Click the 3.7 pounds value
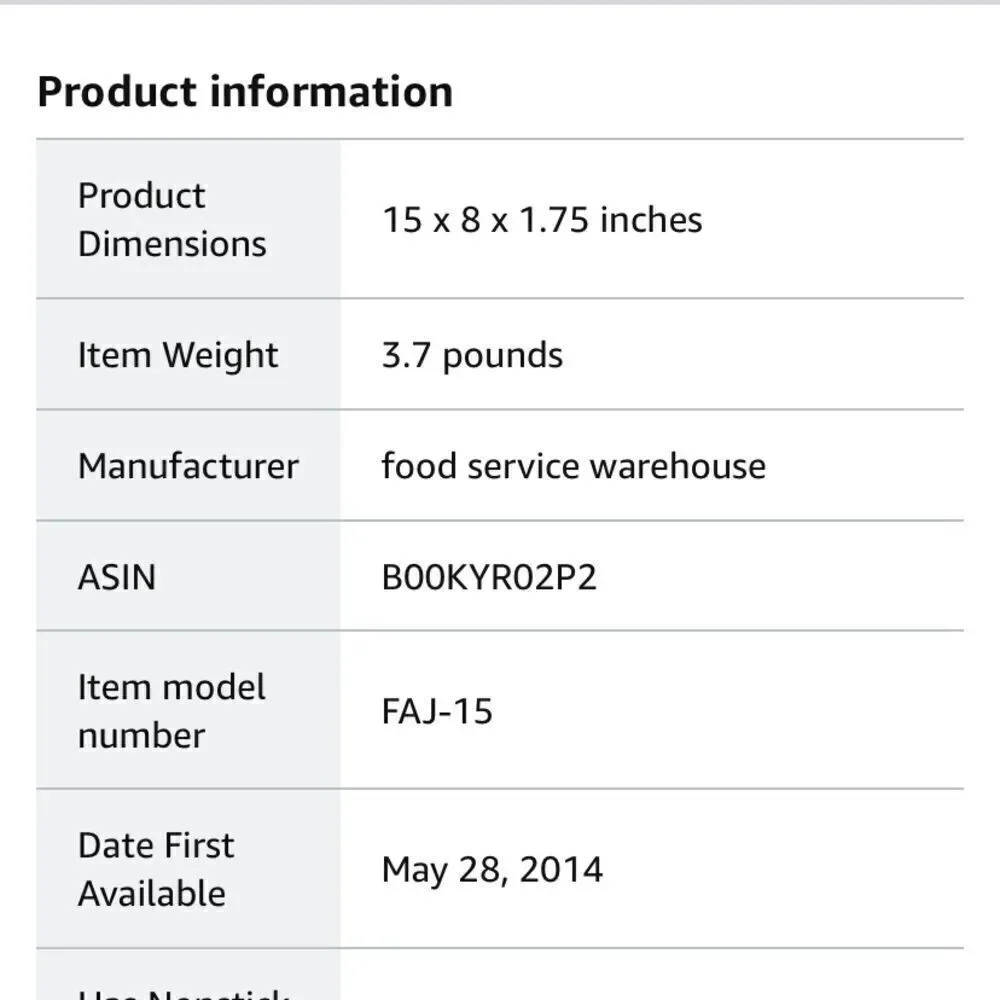1000x1000 pixels. [x=472, y=355]
